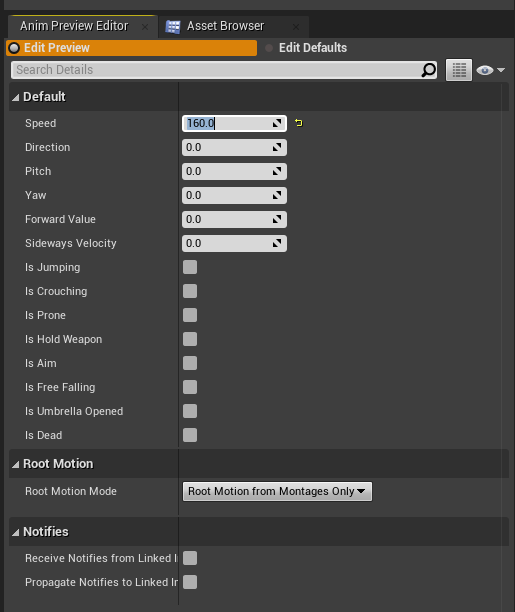The width and height of the screenshot is (515, 612).
Task: Enable Propagate Notifies to Linked Instances
Action: click(x=190, y=582)
